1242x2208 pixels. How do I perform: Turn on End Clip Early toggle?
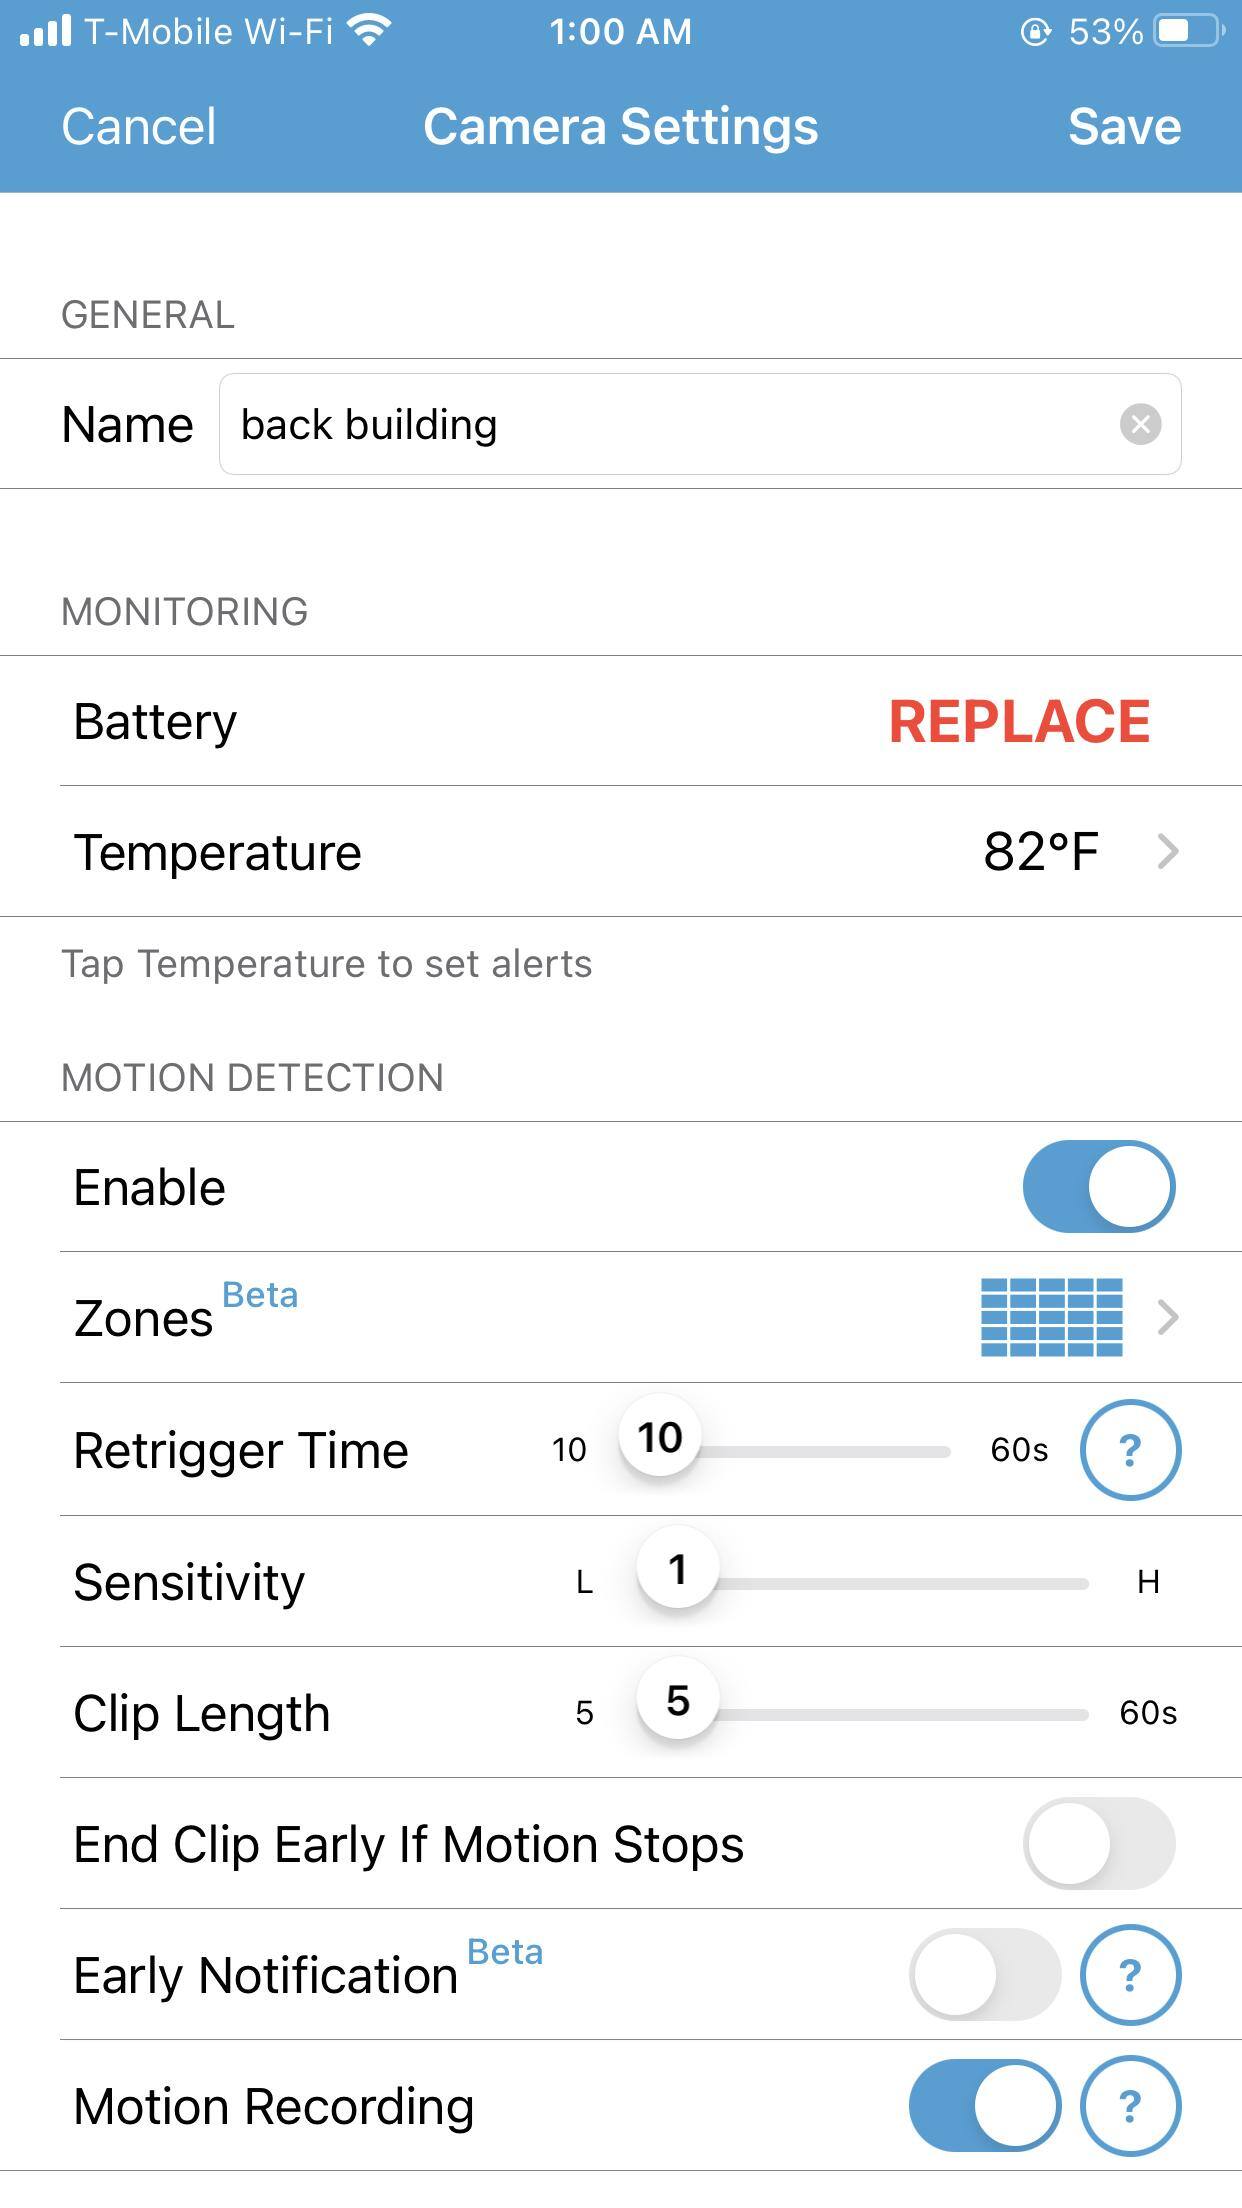pos(1098,1843)
